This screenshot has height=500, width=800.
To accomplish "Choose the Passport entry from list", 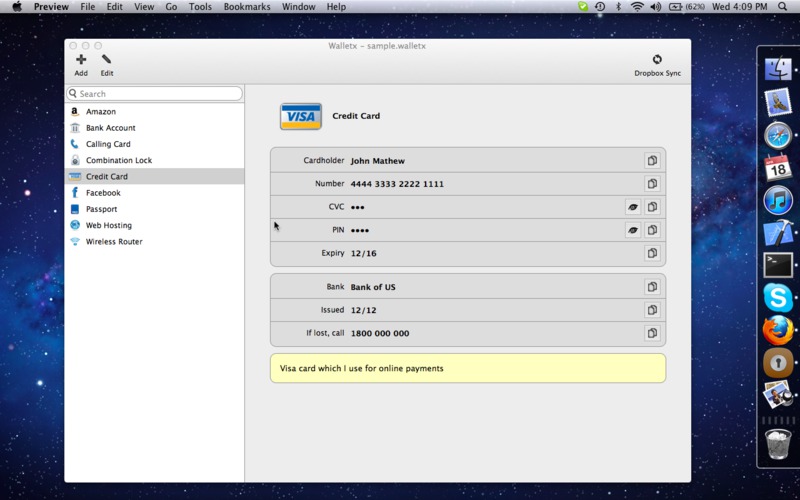I will click(x=101, y=209).
